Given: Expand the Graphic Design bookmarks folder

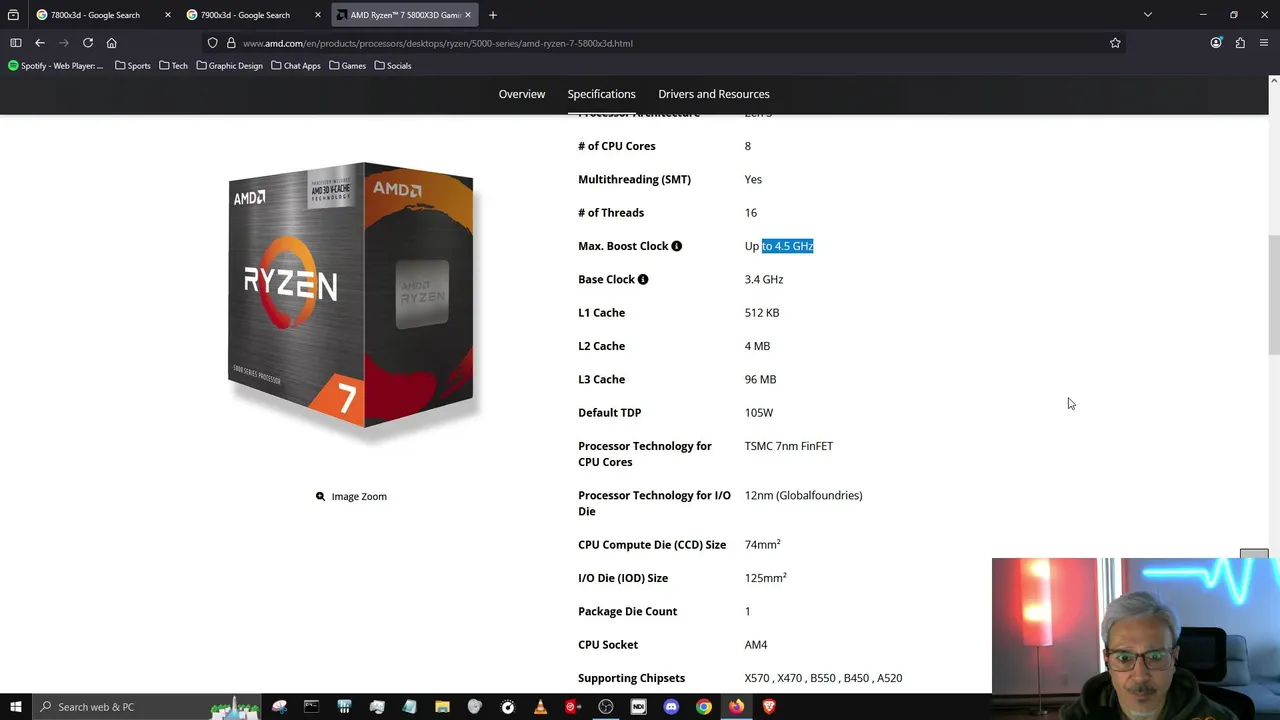Looking at the screenshot, I should point(229,66).
